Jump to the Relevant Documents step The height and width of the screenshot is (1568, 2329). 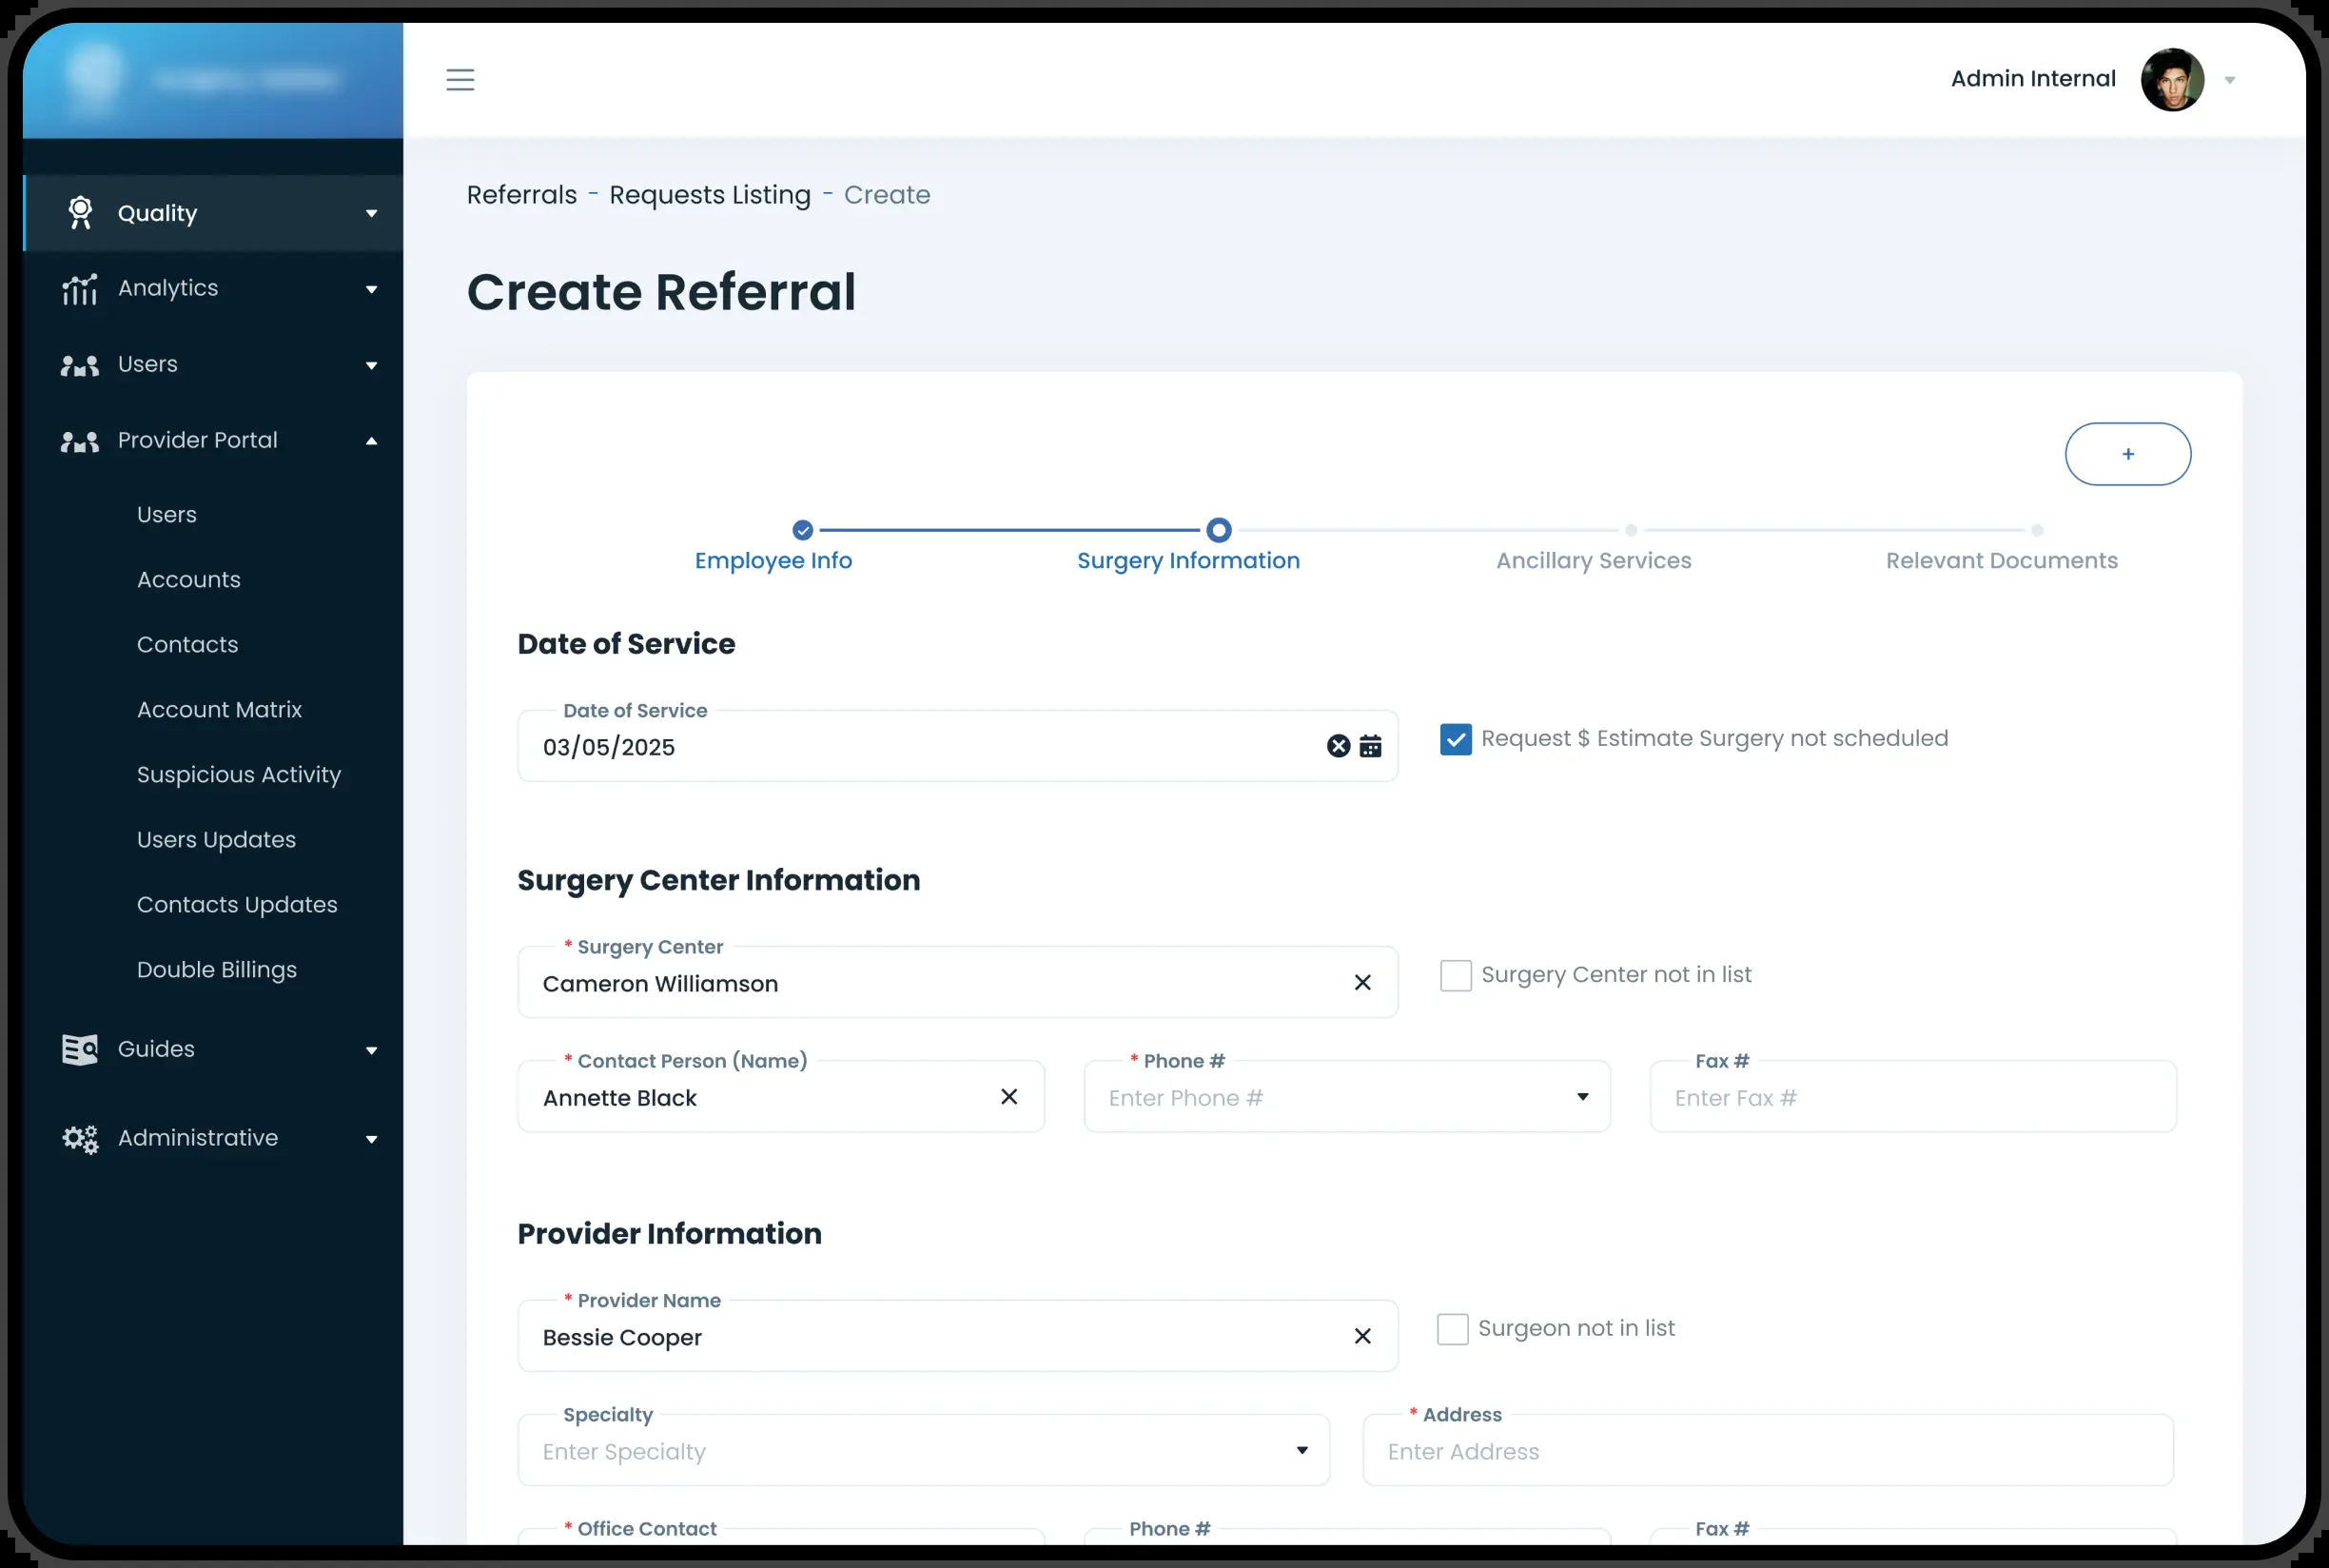pyautogui.click(x=2001, y=560)
